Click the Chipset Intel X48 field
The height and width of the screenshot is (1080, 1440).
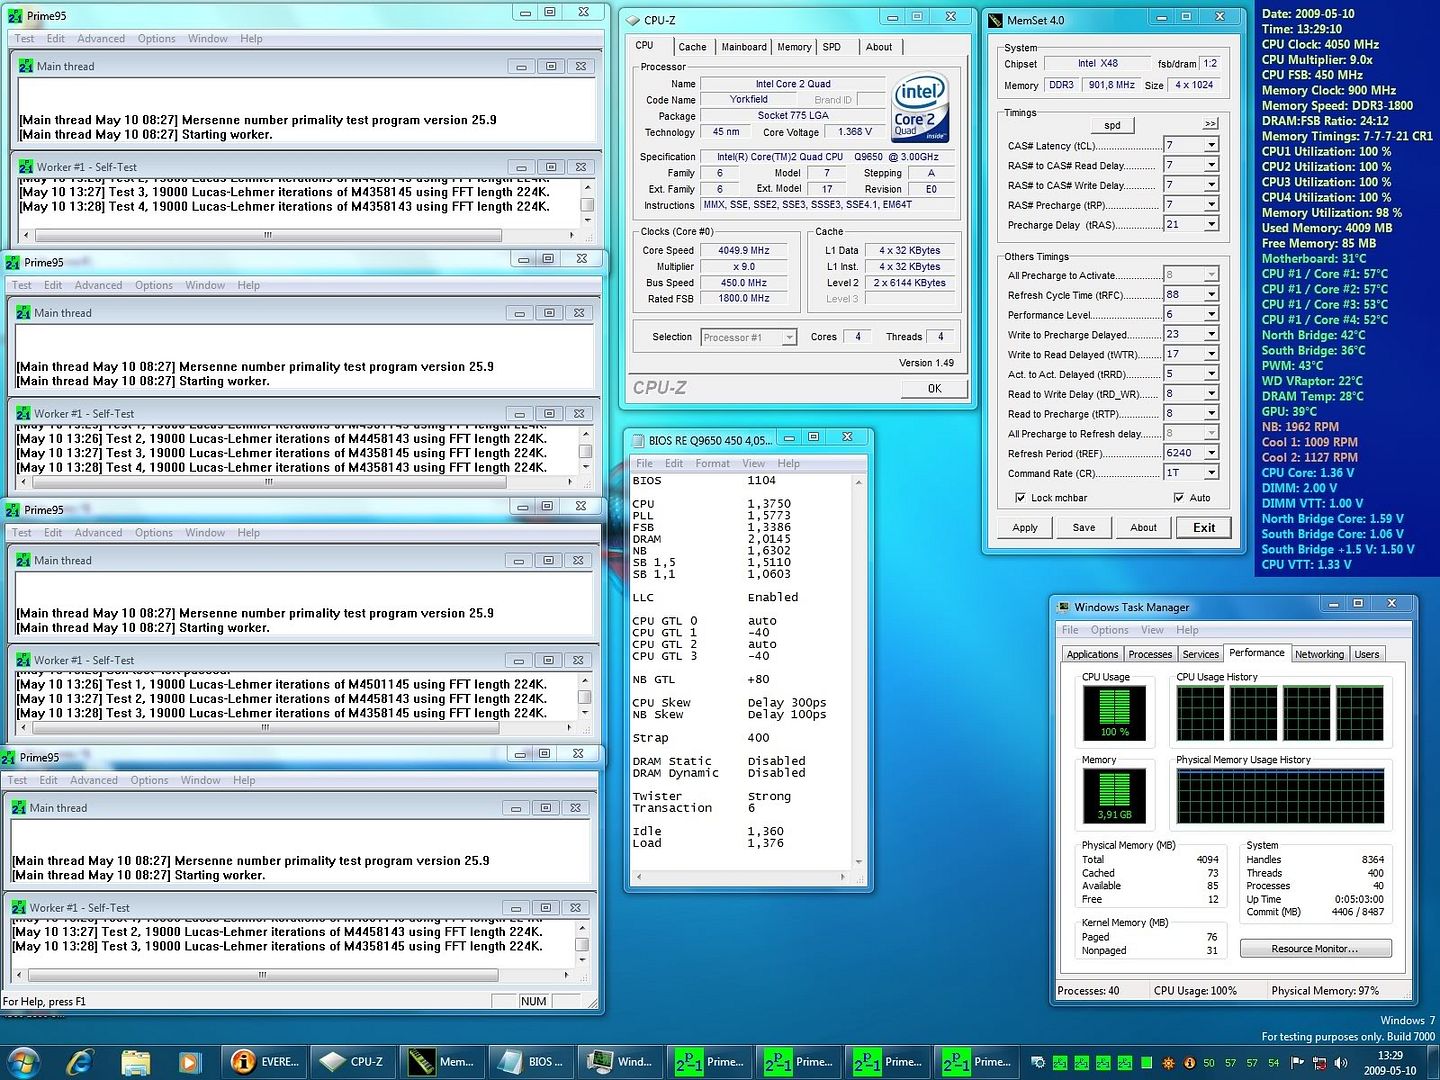coord(1097,64)
